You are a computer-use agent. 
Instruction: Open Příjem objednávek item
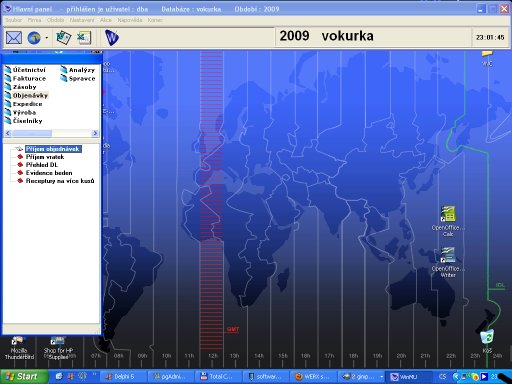tap(53, 149)
